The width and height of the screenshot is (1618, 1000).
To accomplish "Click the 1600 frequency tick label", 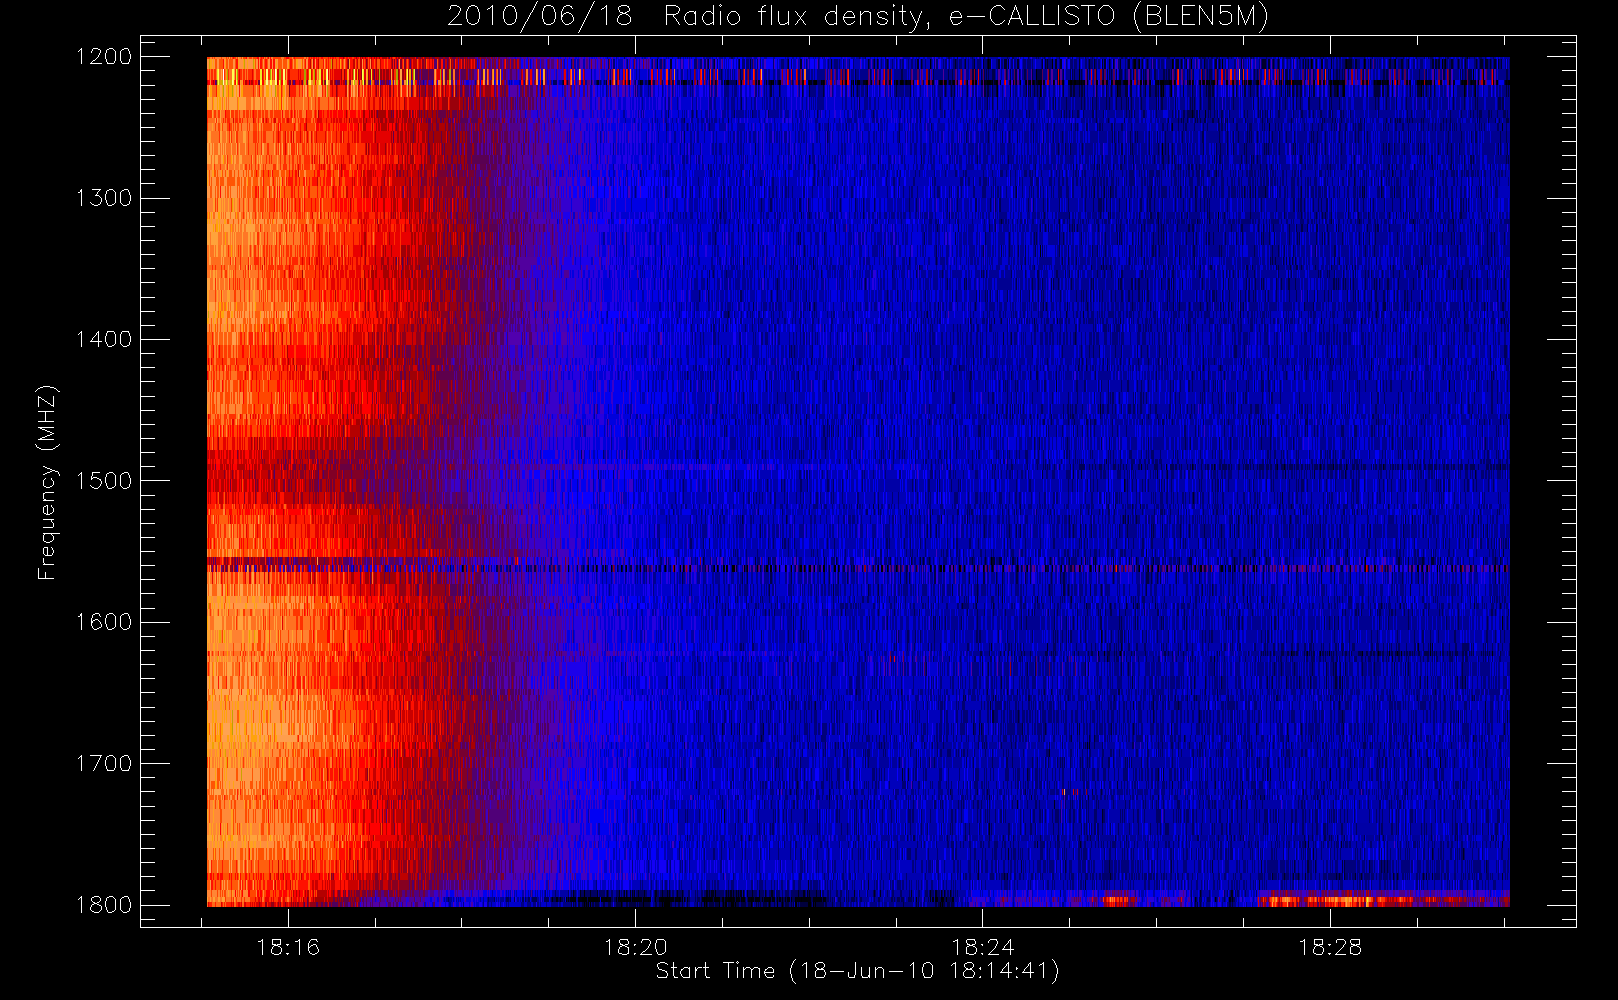I will pos(104,622).
